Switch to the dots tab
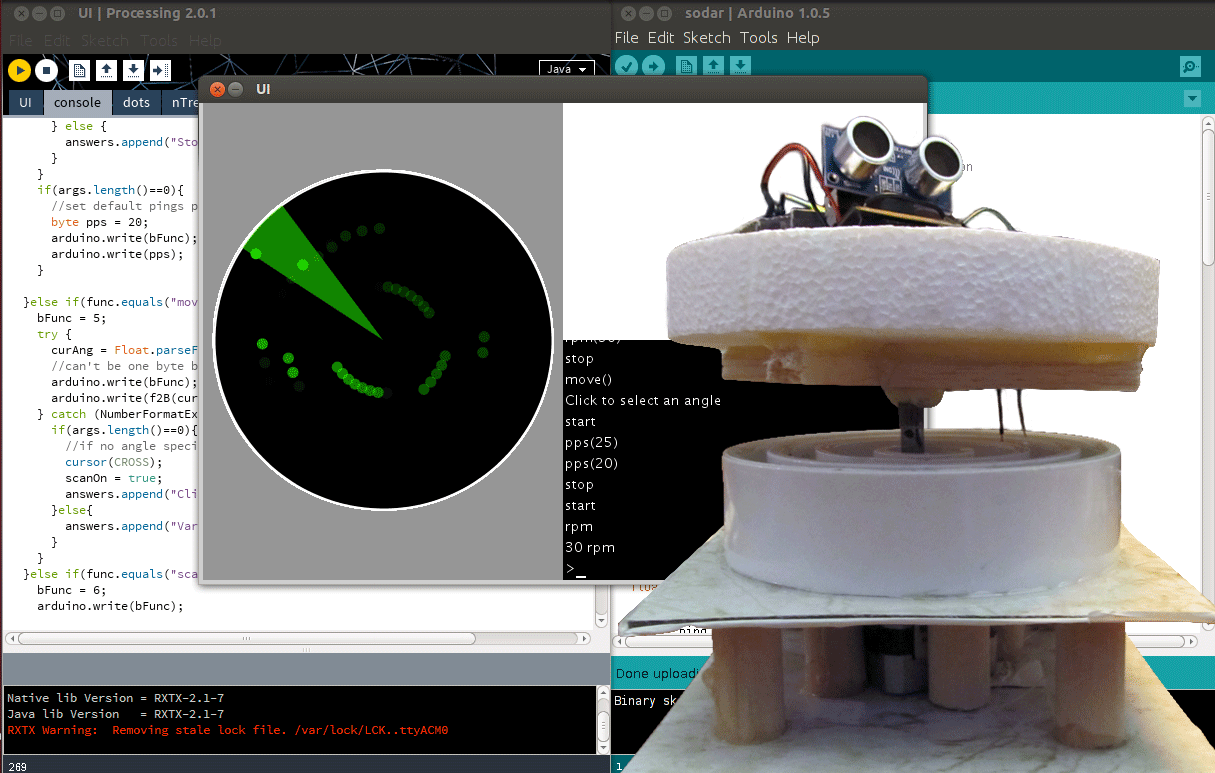 click(x=136, y=102)
